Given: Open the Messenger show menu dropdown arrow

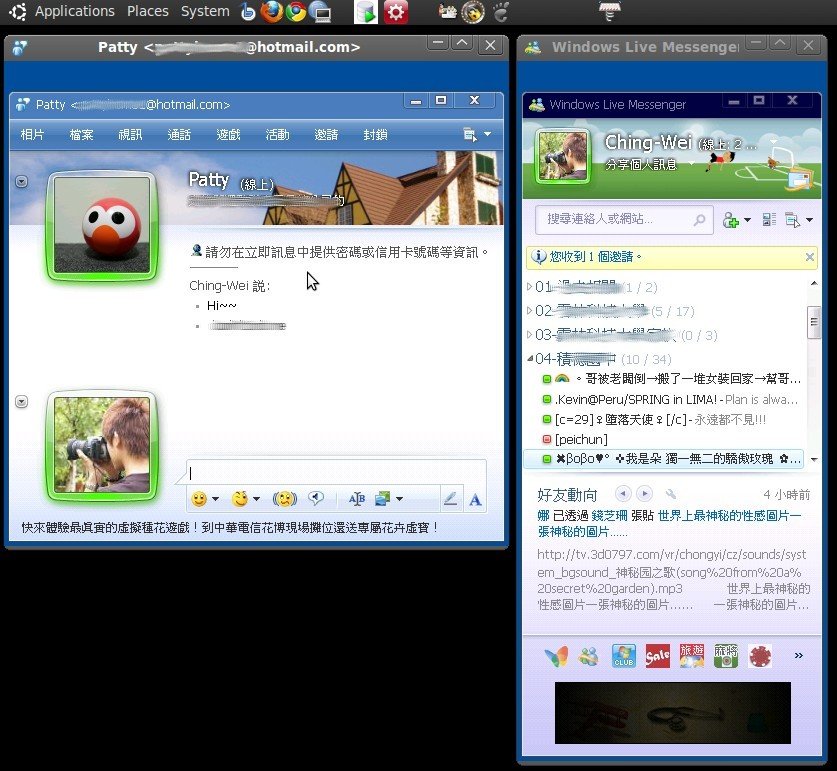Looking at the screenshot, I should tap(809, 220).
